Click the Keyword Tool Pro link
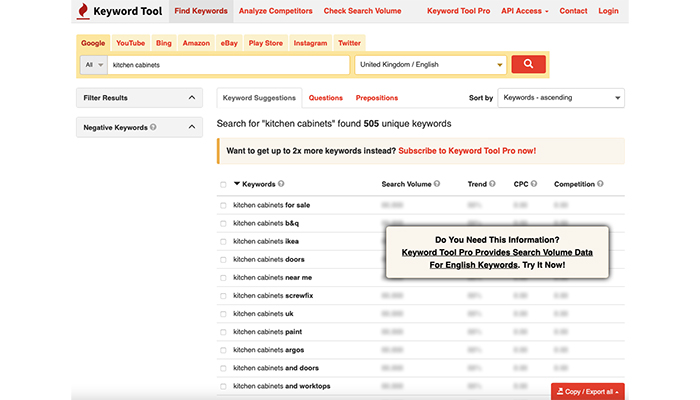This screenshot has width=700, height=400. click(x=458, y=11)
